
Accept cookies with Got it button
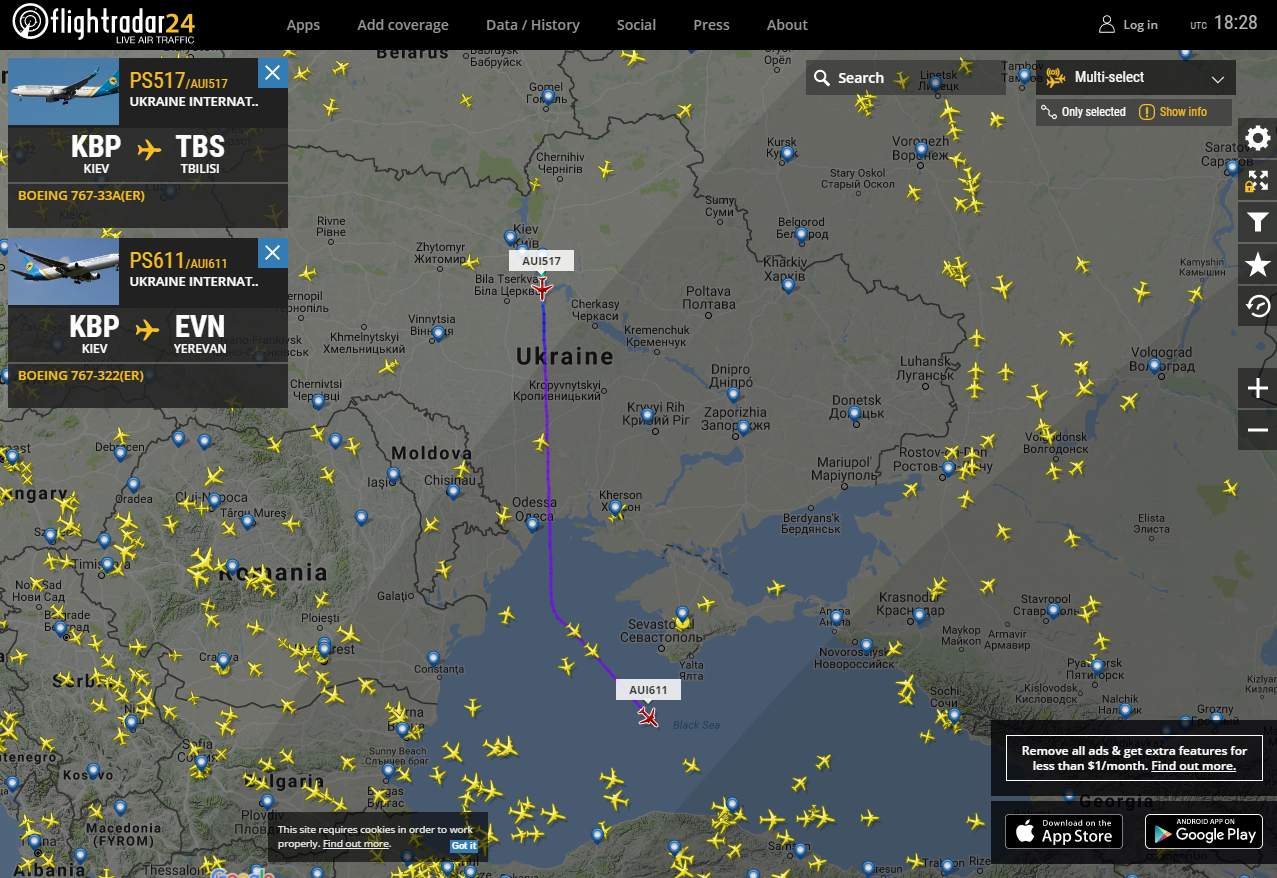(464, 845)
